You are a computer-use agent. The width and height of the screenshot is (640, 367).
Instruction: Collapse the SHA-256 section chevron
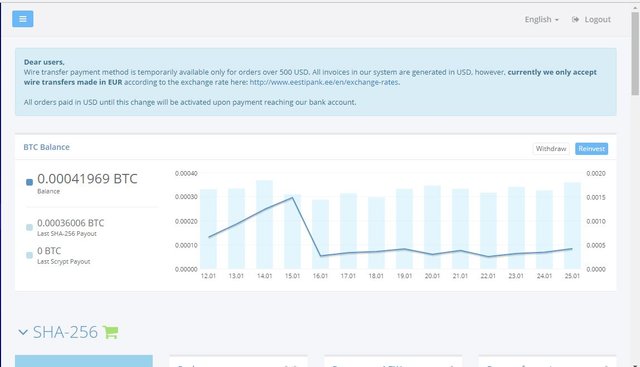pos(23,332)
